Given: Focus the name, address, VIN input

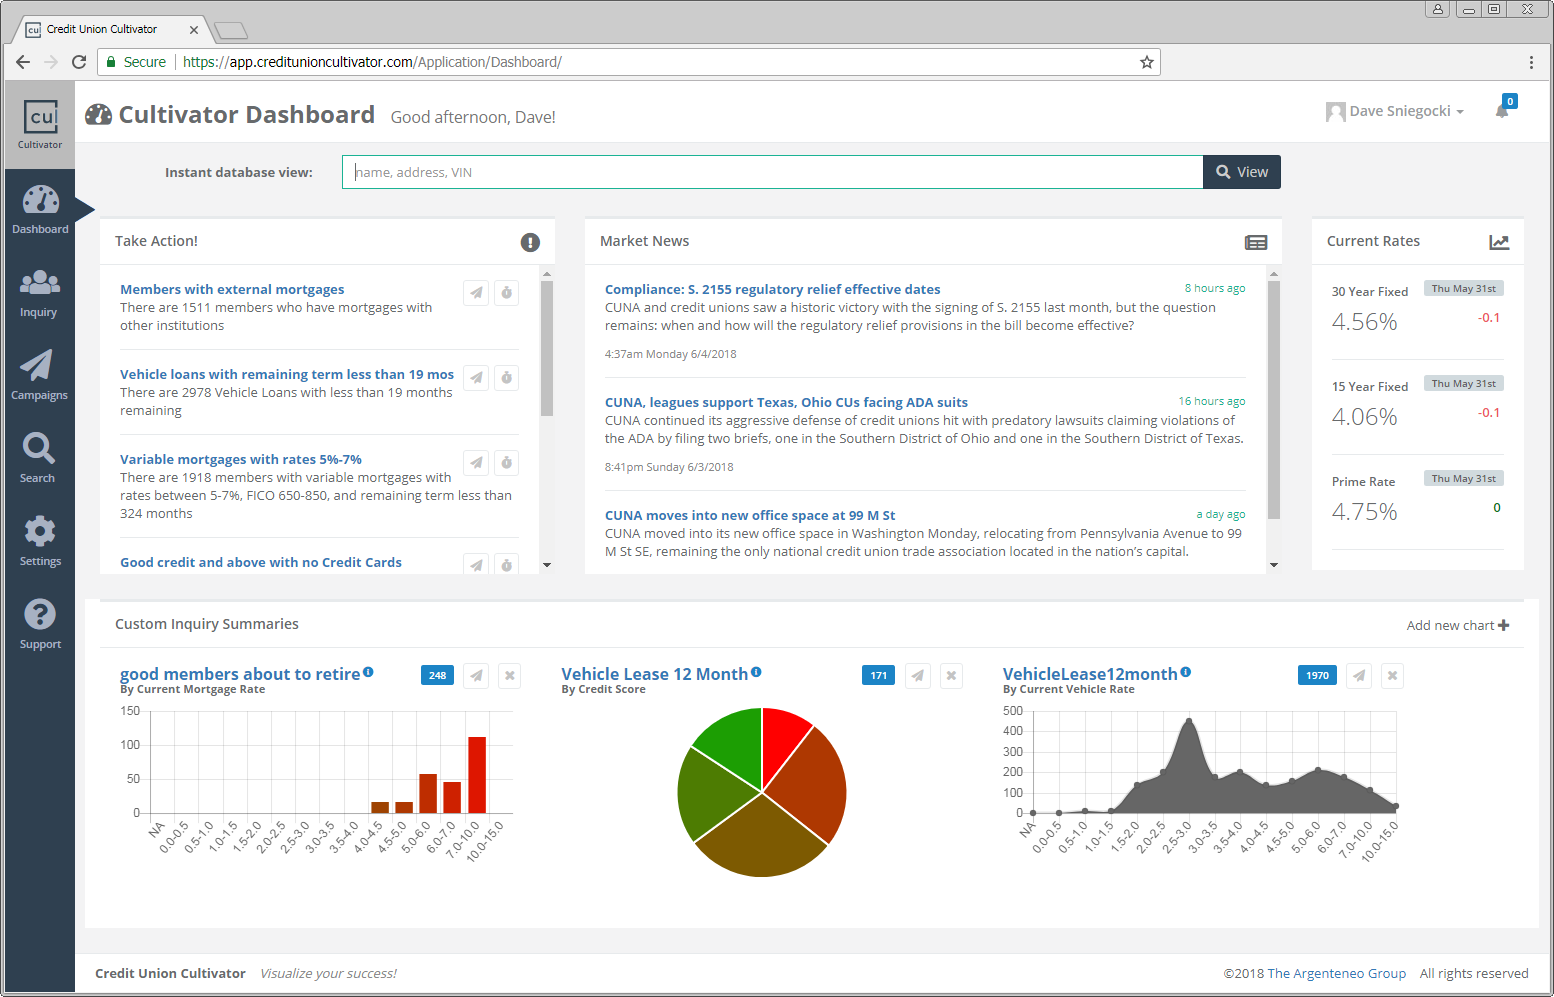Looking at the screenshot, I should click(772, 172).
